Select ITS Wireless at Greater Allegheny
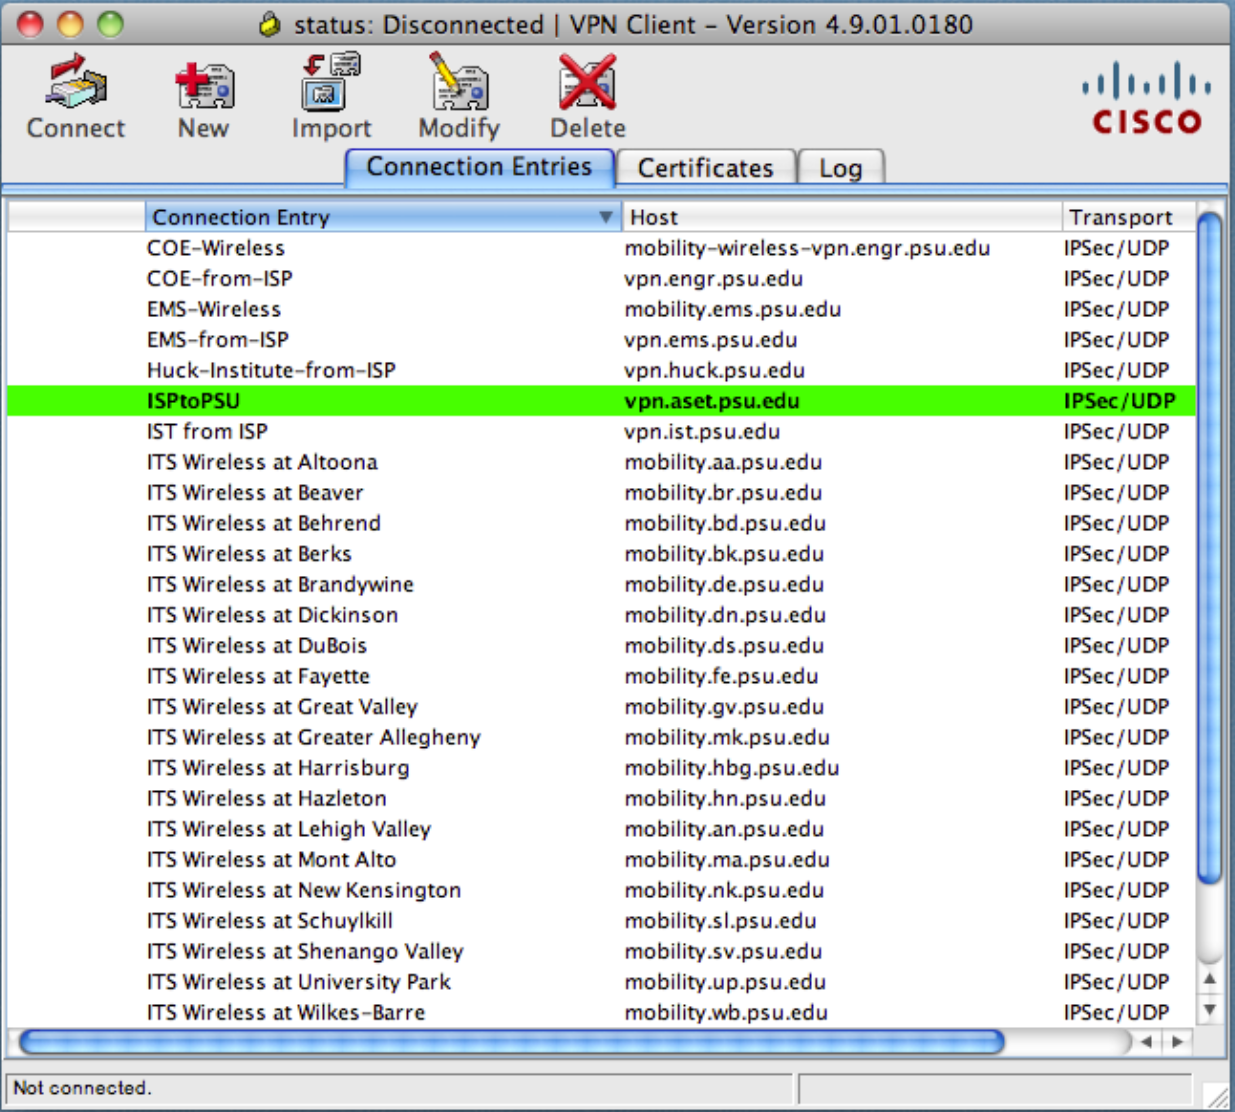The height and width of the screenshot is (1112, 1235). 601,737
